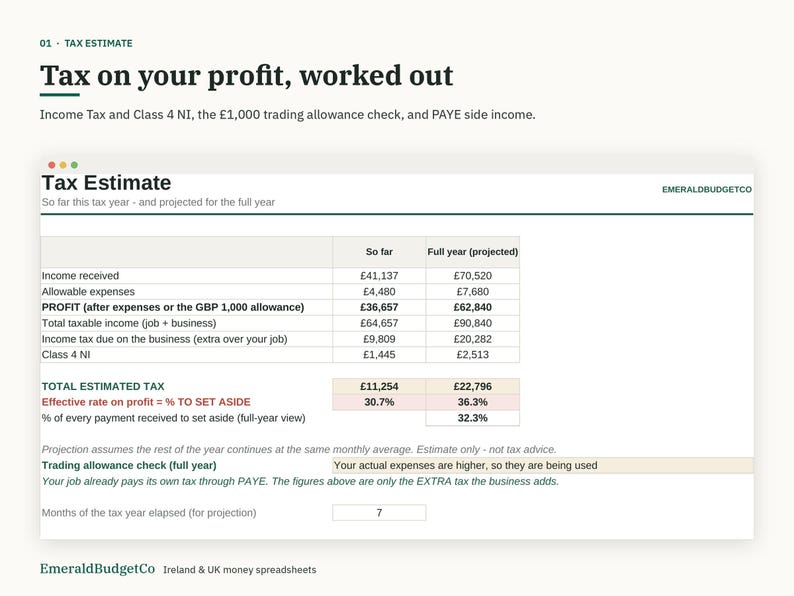The height and width of the screenshot is (596, 794).
Task: Select the 'Your actual expenses are higher' result cell
Action: (543, 465)
